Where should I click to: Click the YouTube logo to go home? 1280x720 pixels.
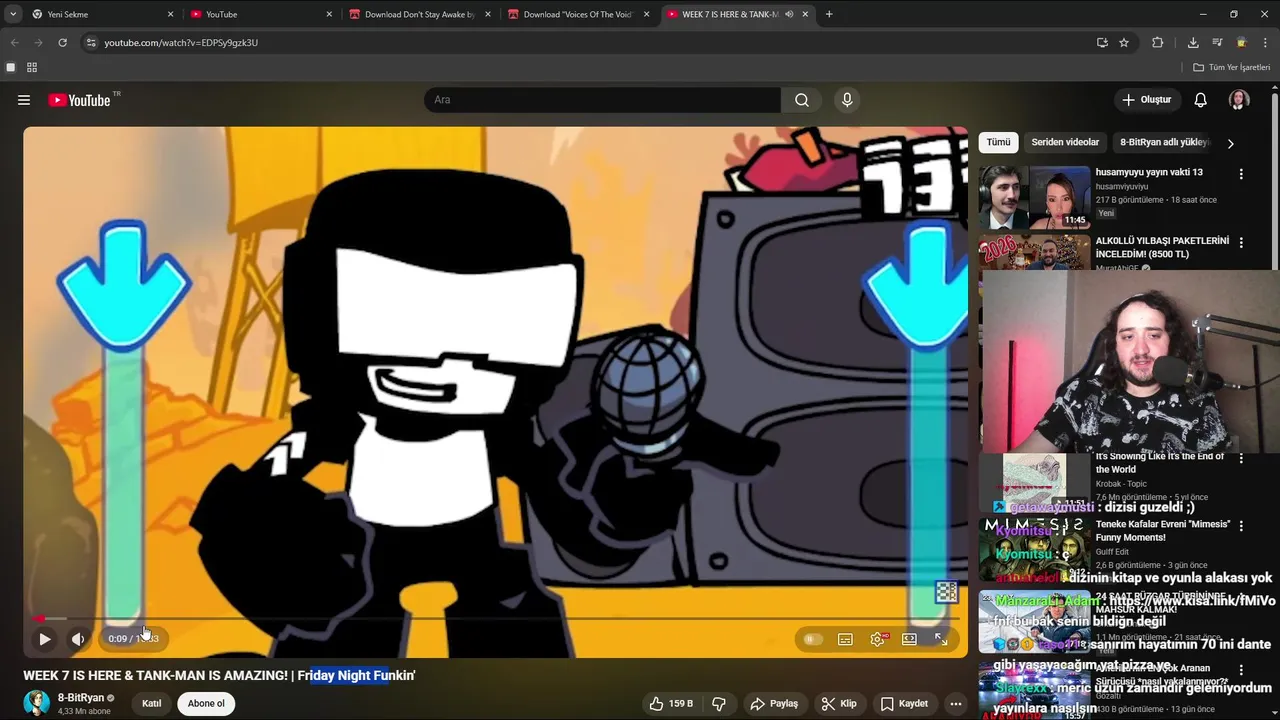(80, 100)
